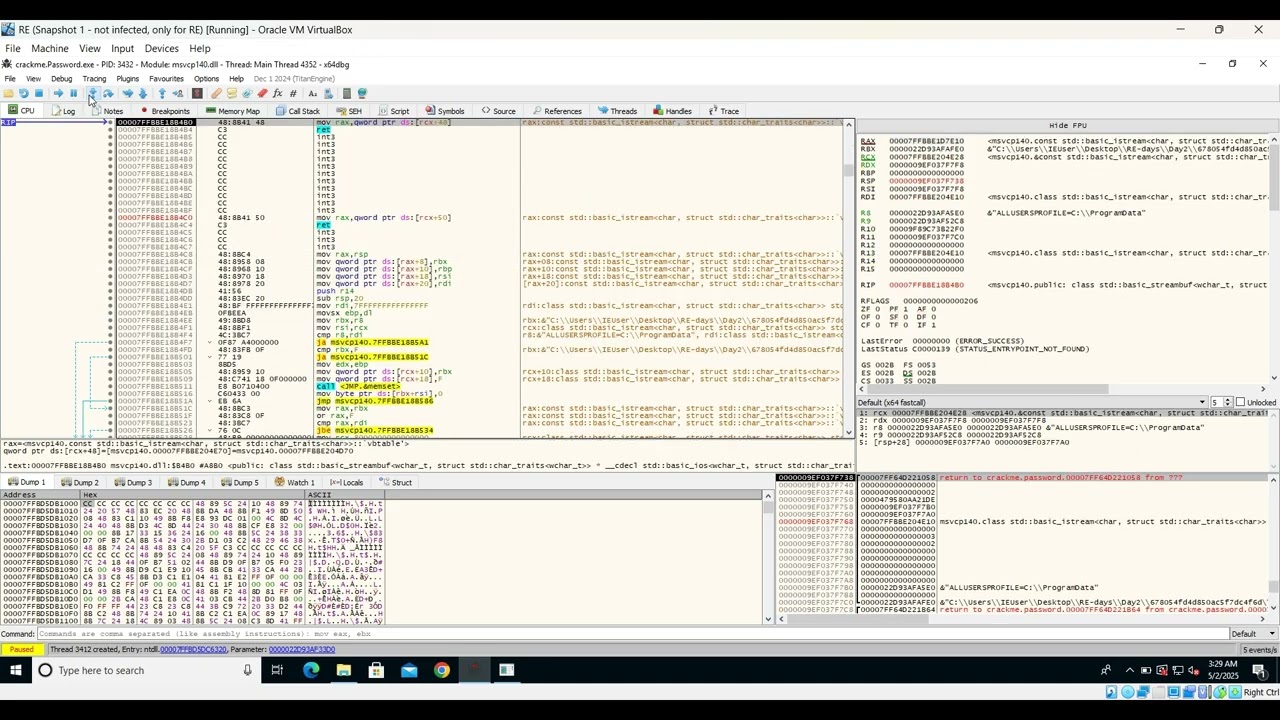The width and height of the screenshot is (1280, 720).
Task: Click the Address column header in dump
Action: 40,495
